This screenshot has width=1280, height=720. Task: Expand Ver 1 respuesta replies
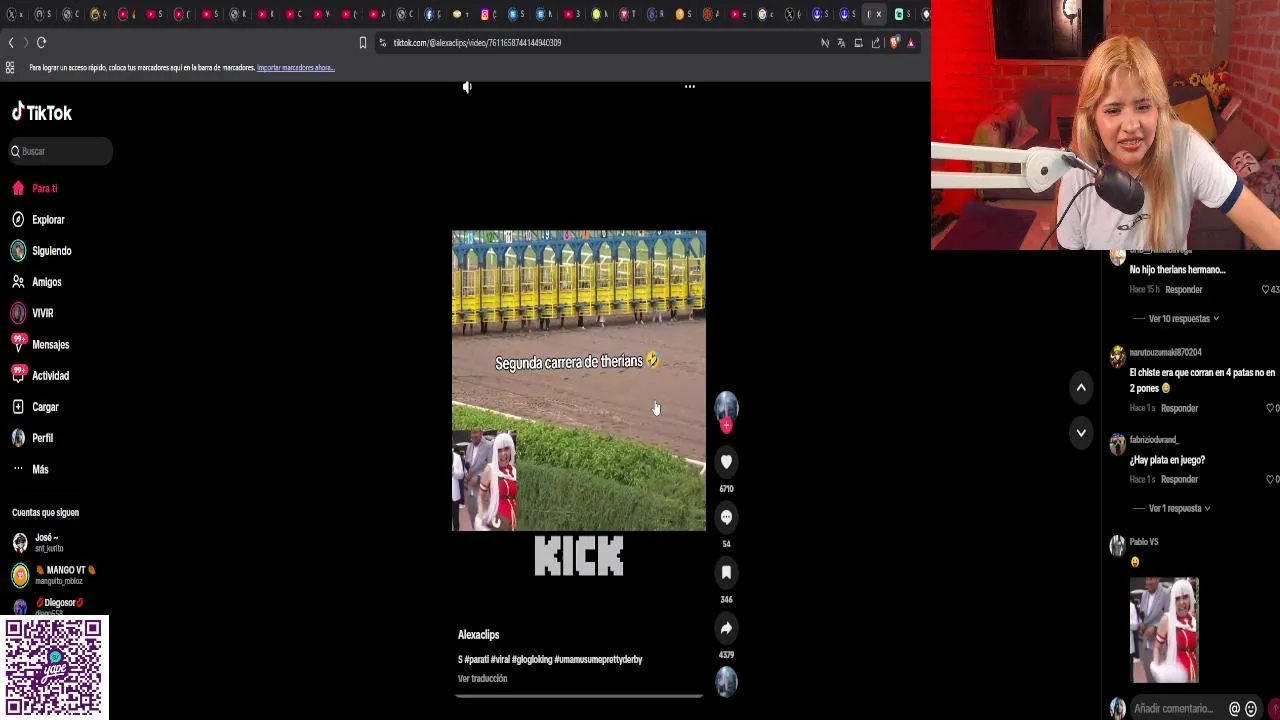coord(1179,509)
